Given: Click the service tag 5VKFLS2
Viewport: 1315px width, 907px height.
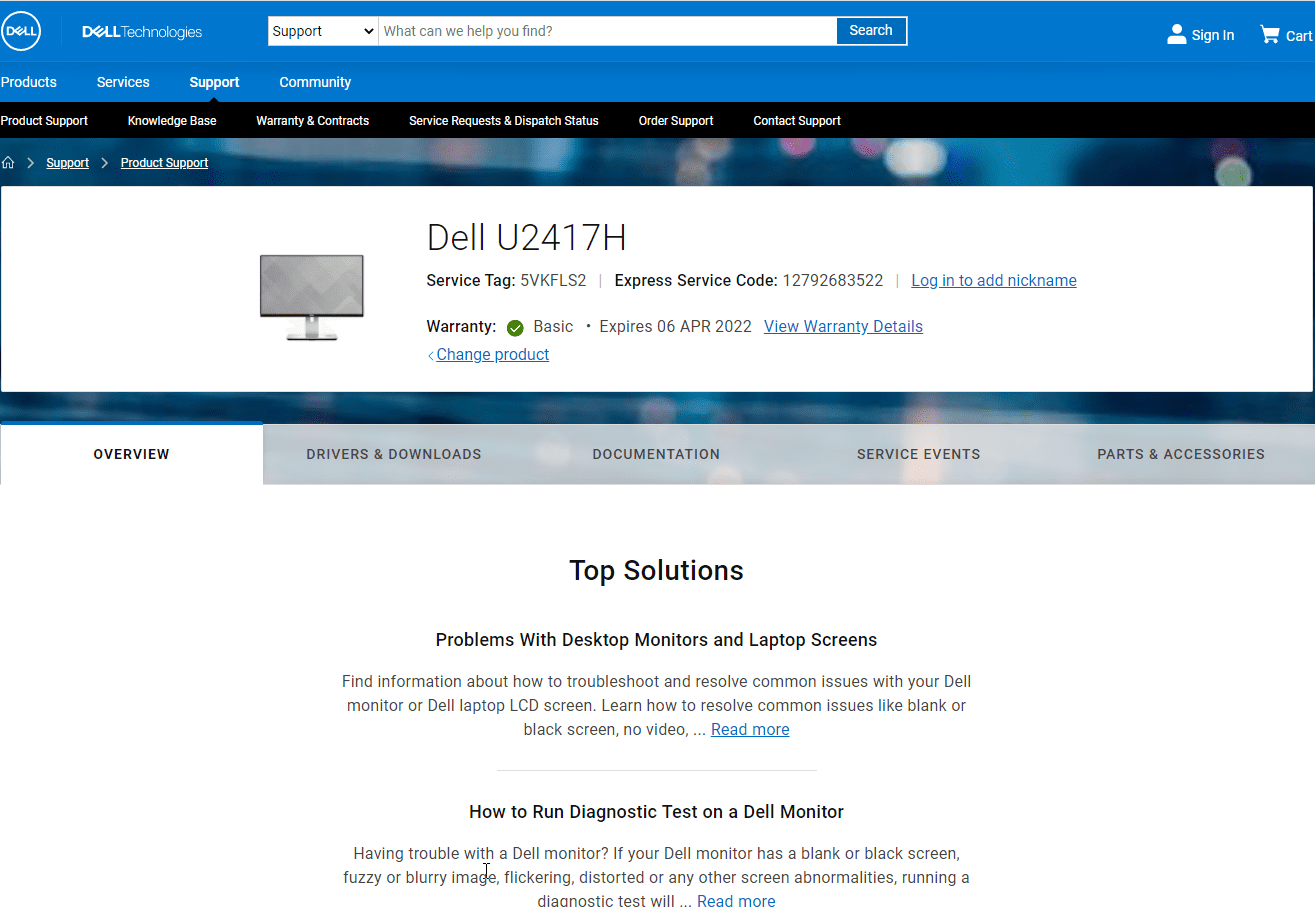Looking at the screenshot, I should (x=553, y=281).
